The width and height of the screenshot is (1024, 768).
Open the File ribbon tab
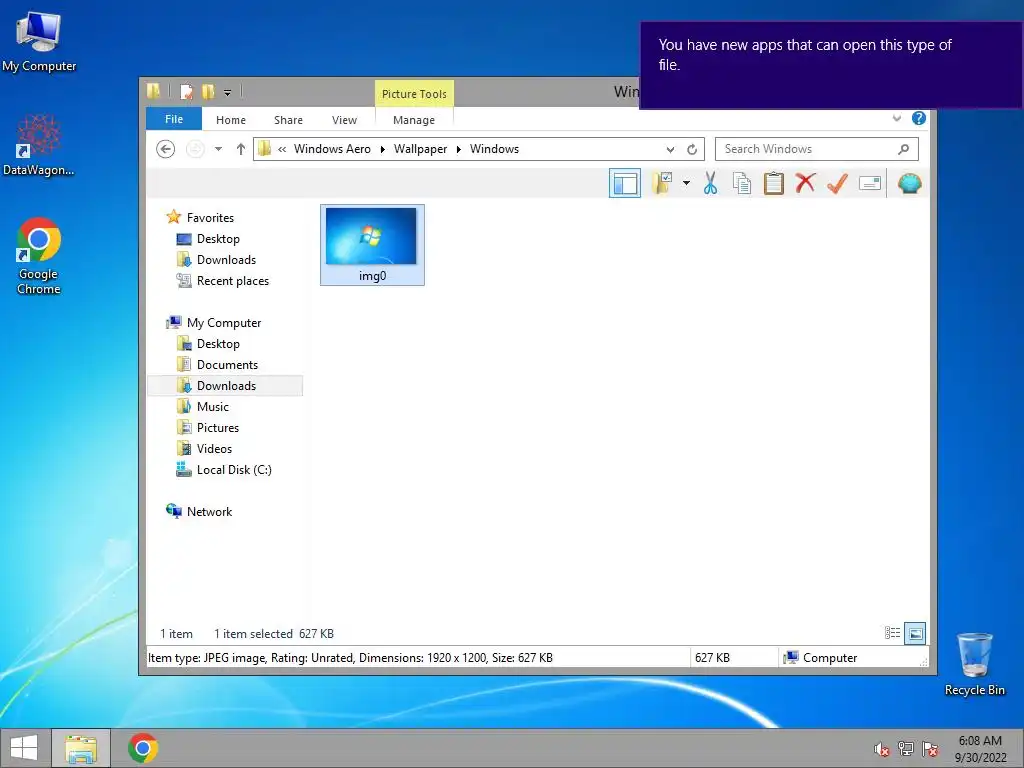pos(174,119)
